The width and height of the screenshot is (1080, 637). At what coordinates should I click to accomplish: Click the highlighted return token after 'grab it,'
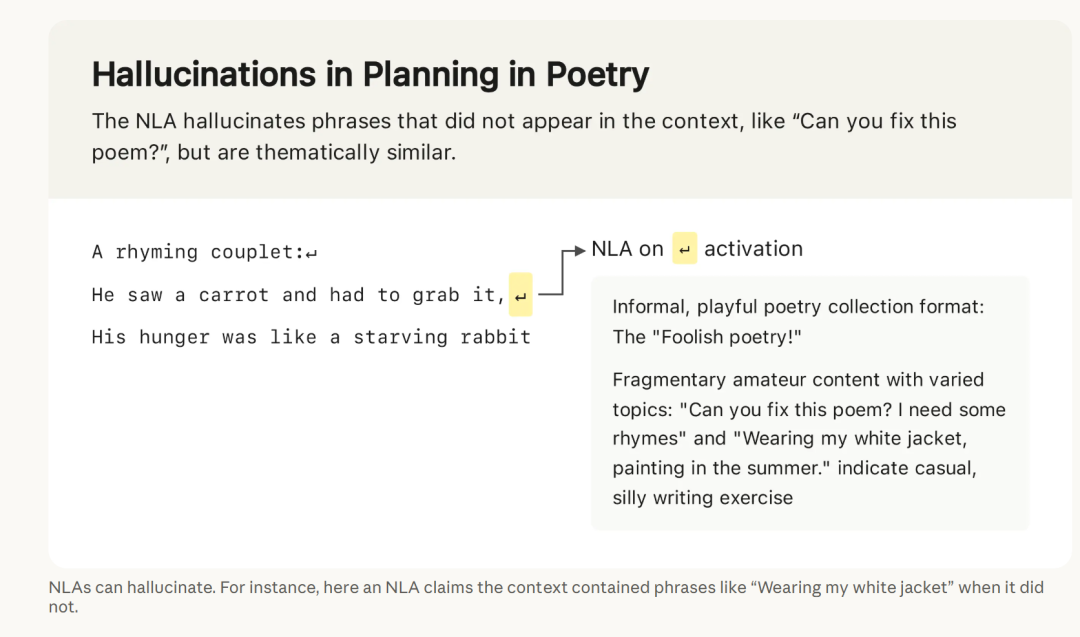tap(521, 295)
